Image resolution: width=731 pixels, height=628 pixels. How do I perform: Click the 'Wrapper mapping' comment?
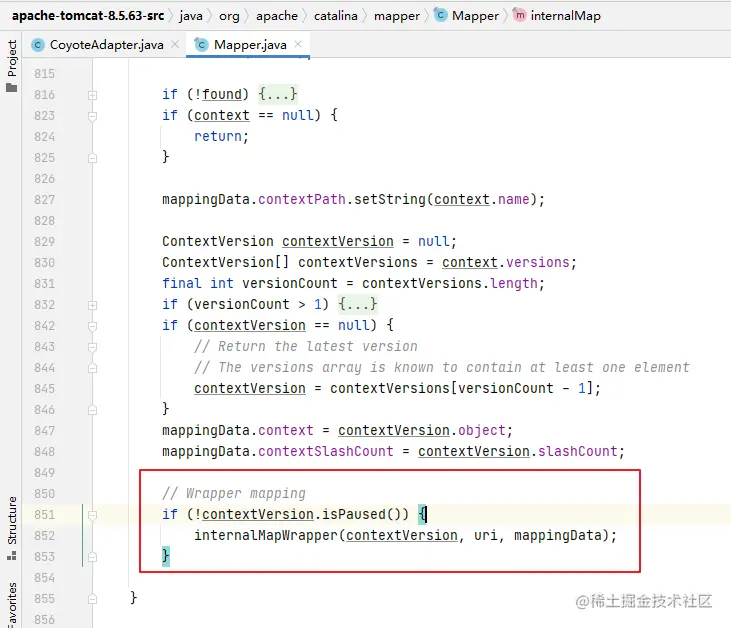(234, 493)
